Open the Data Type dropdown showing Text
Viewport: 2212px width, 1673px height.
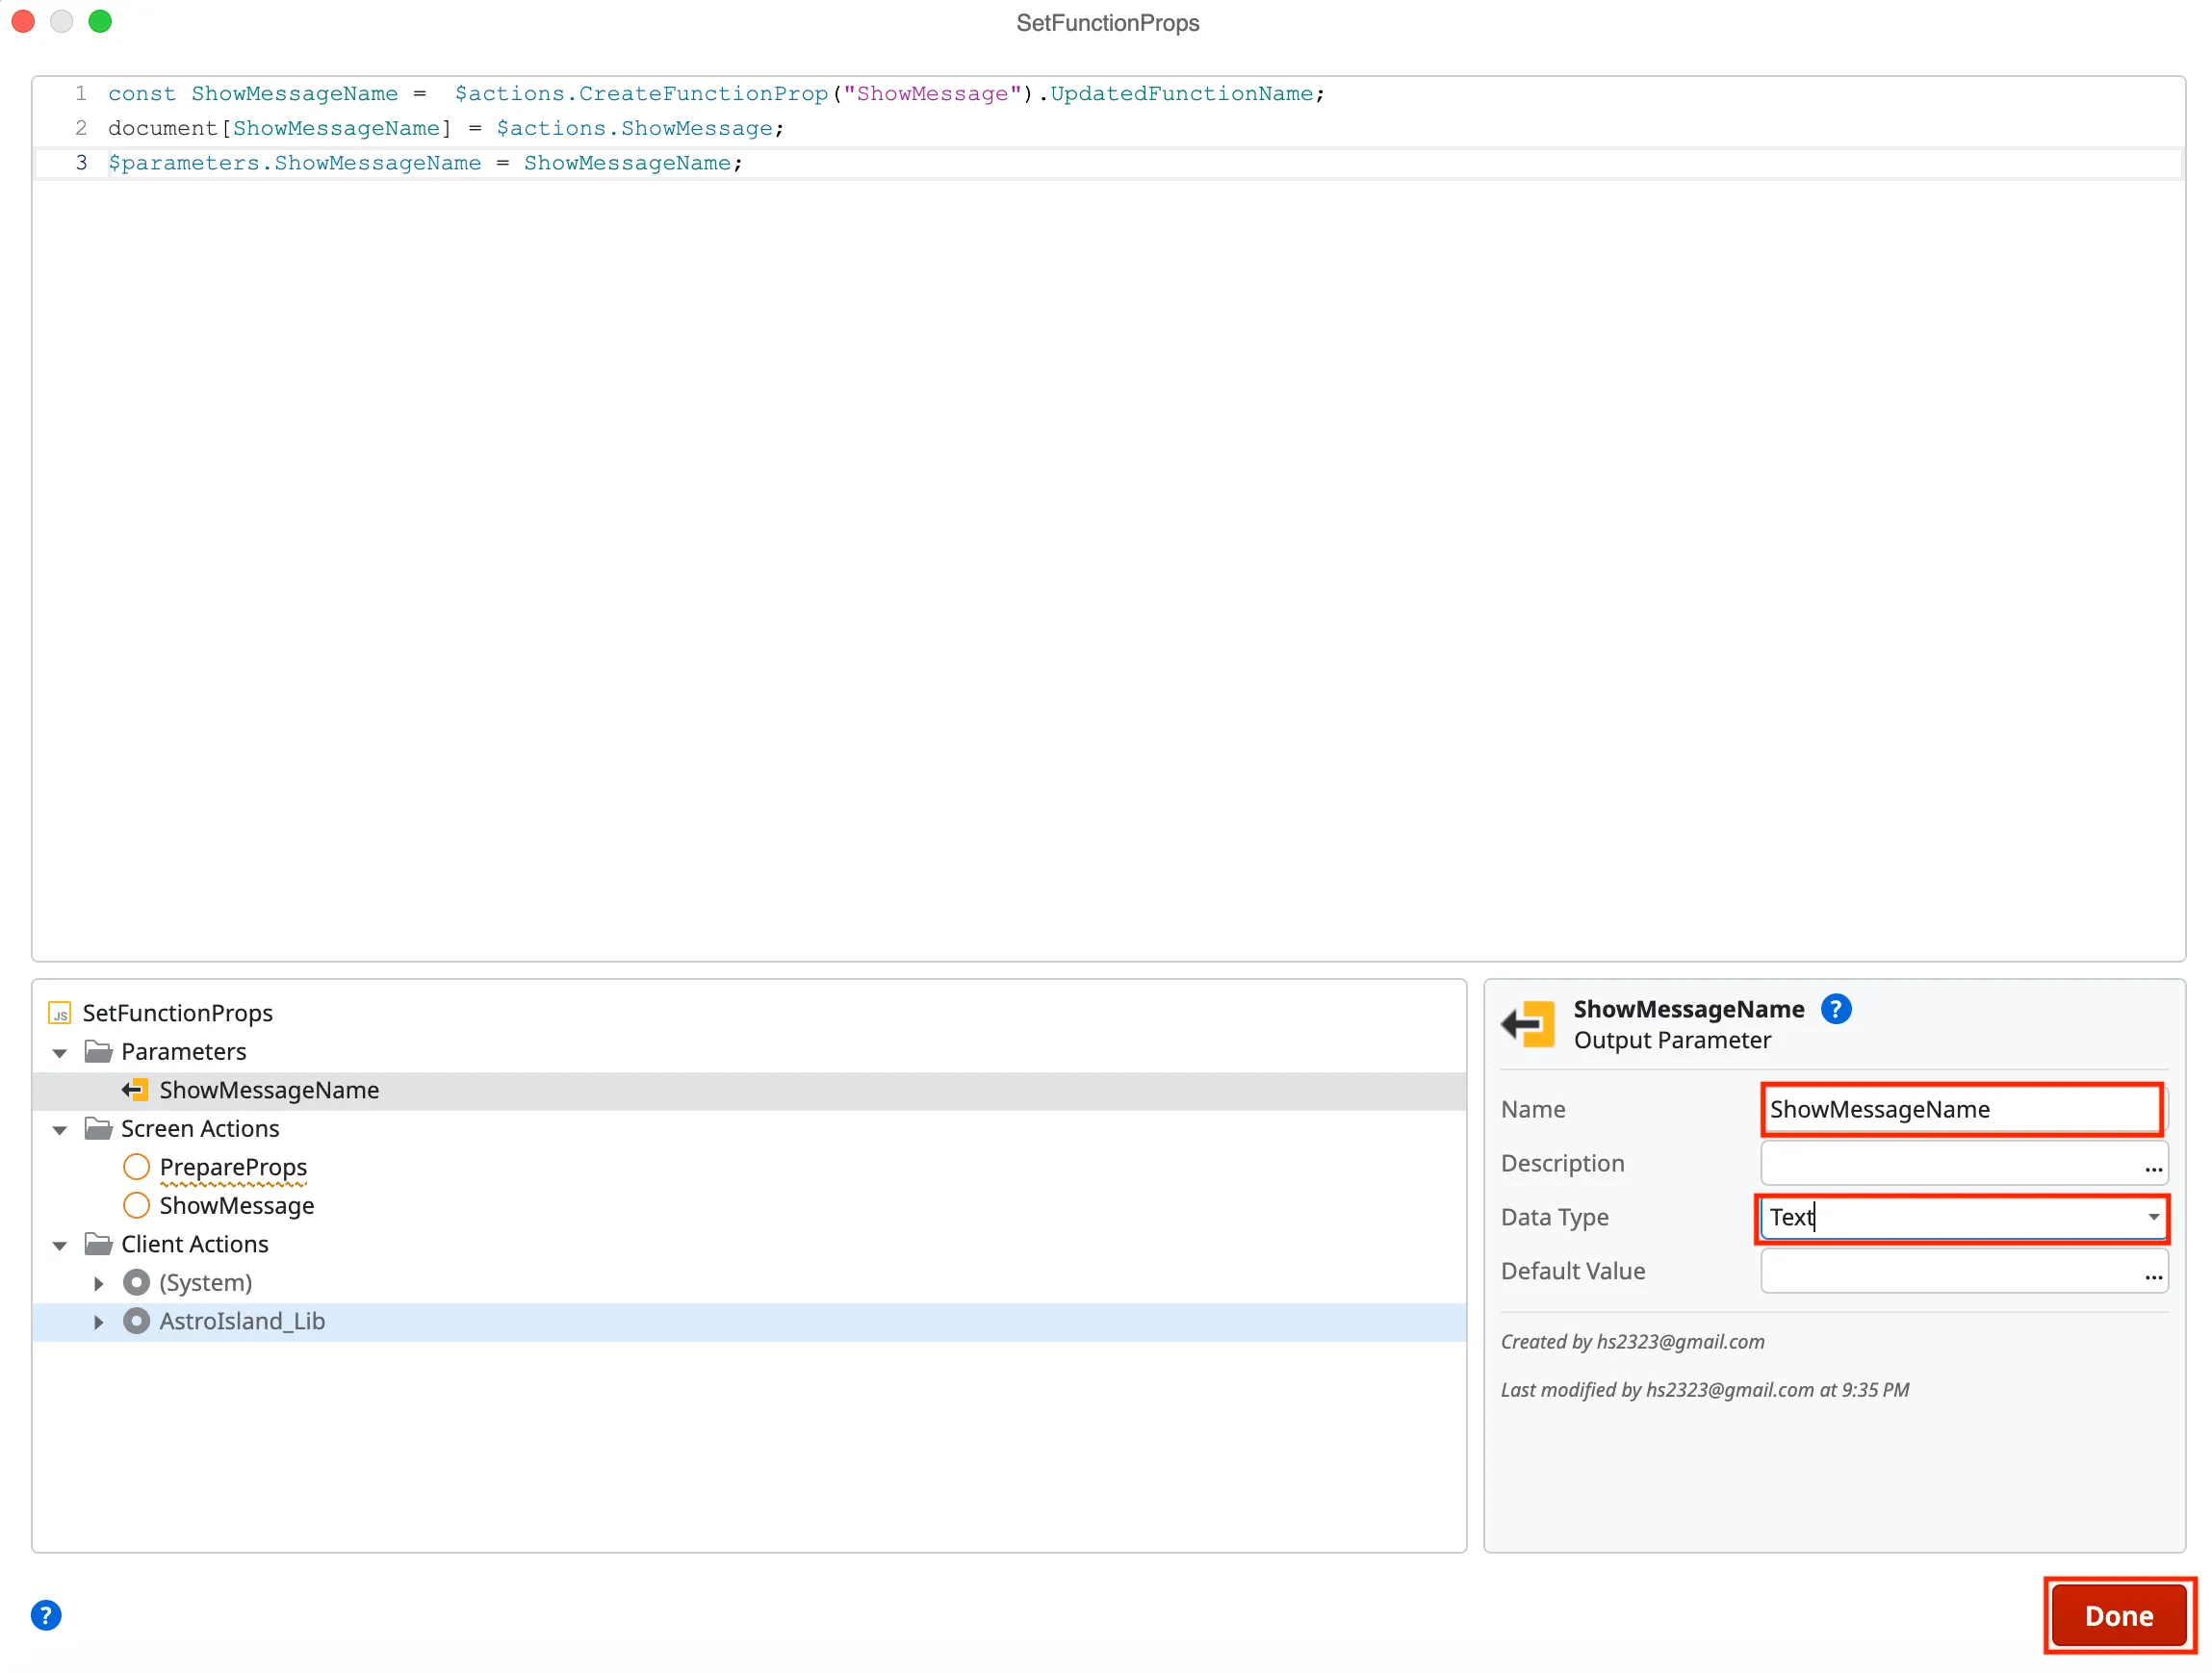click(2154, 1217)
